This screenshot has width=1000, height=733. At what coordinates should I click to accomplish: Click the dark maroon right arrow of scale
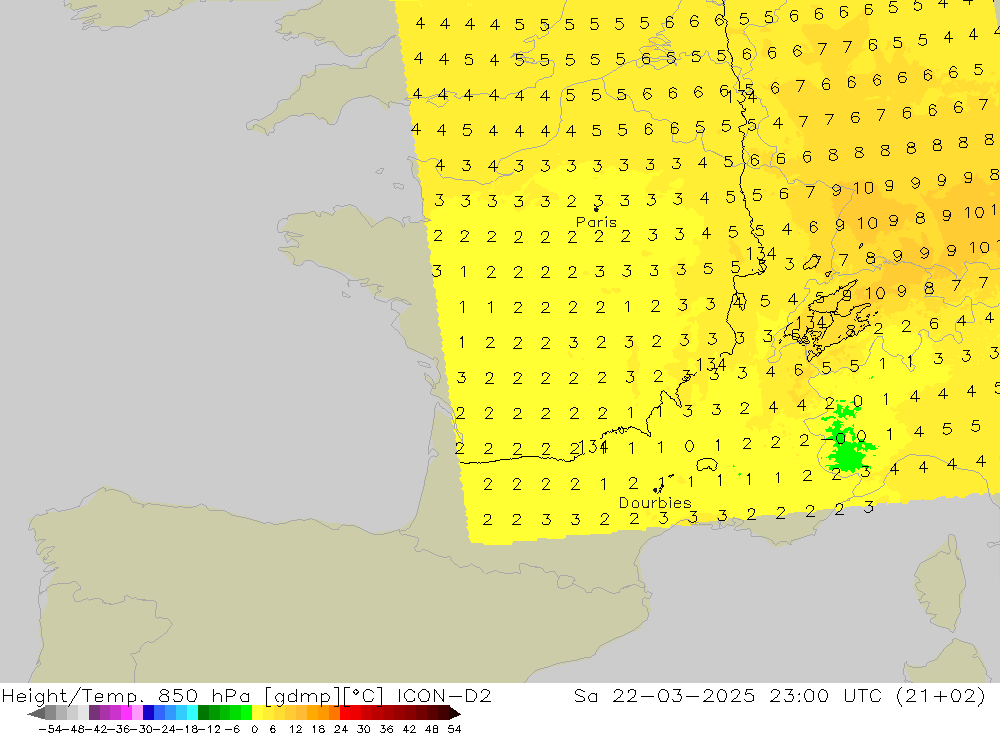(455, 713)
